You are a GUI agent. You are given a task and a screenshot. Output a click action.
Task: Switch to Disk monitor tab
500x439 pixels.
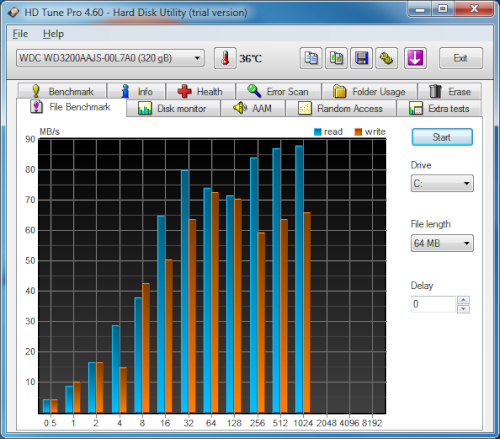[x=173, y=108]
